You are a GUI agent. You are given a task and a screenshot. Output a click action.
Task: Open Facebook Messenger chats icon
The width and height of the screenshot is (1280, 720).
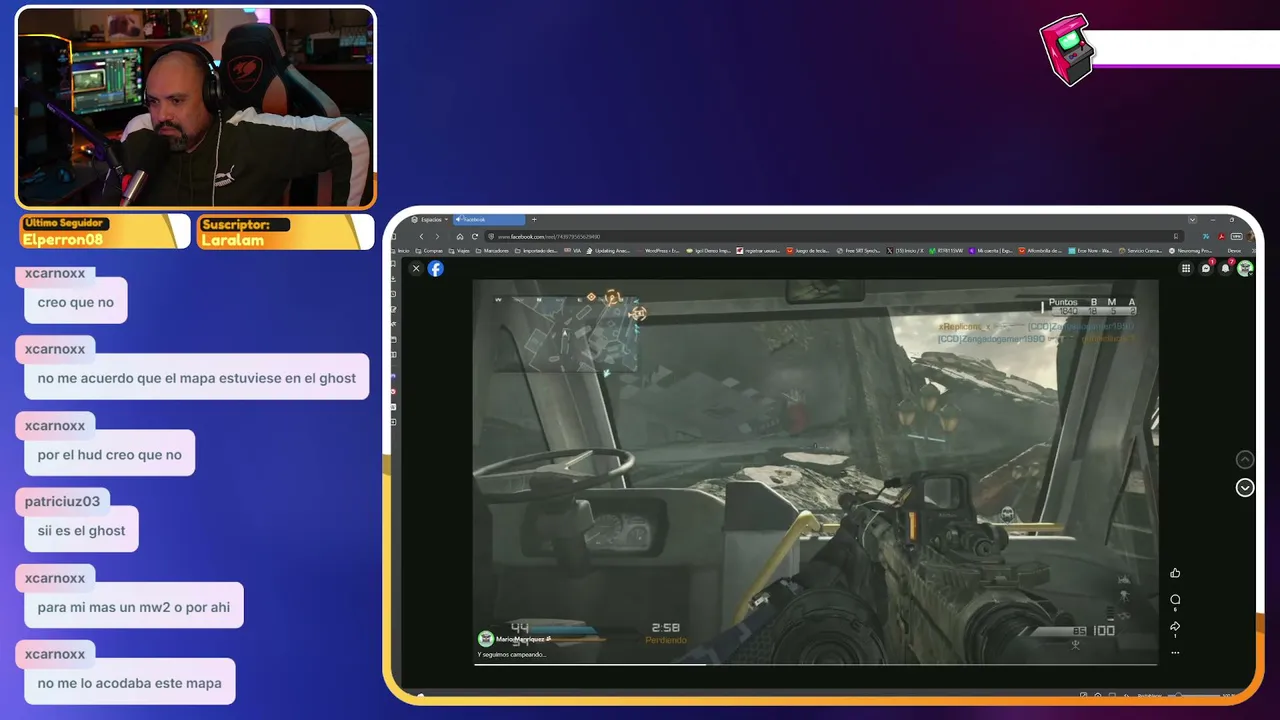[1206, 268]
